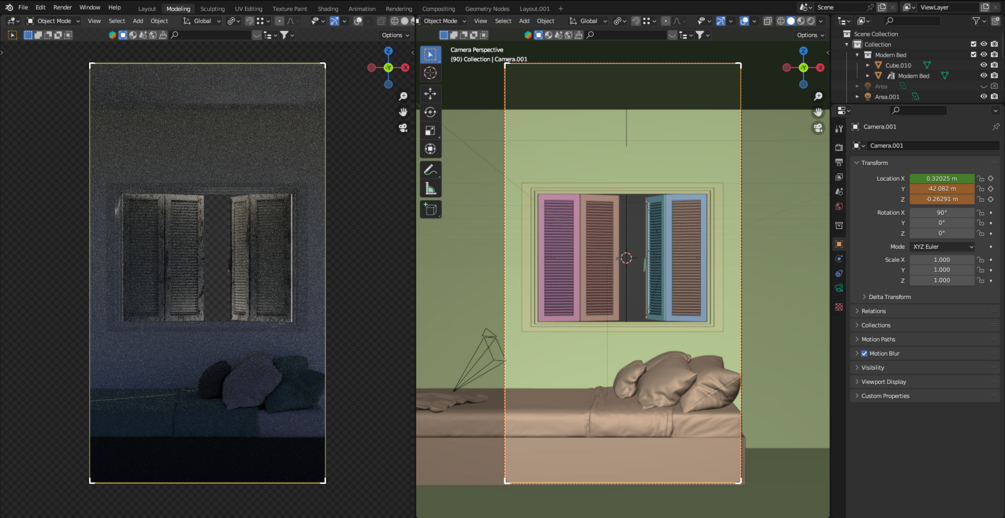Image resolution: width=1005 pixels, height=518 pixels.
Task: Select the Measure tool
Action: click(430, 188)
